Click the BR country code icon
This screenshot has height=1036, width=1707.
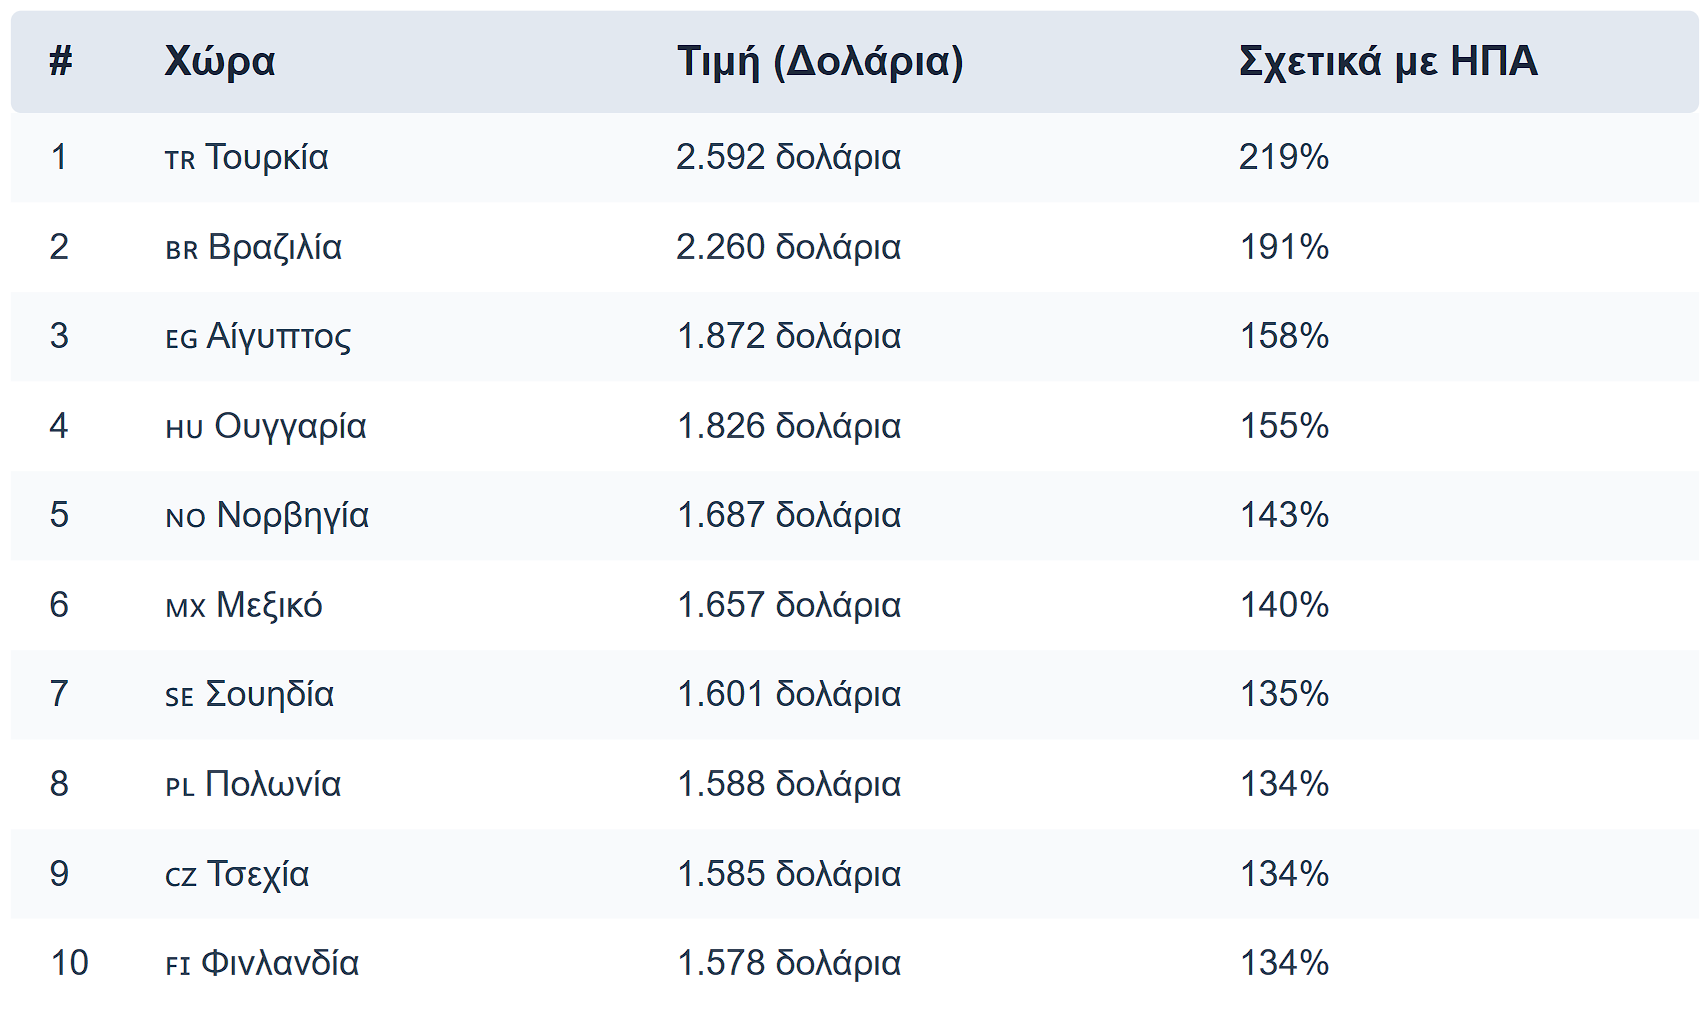point(182,250)
